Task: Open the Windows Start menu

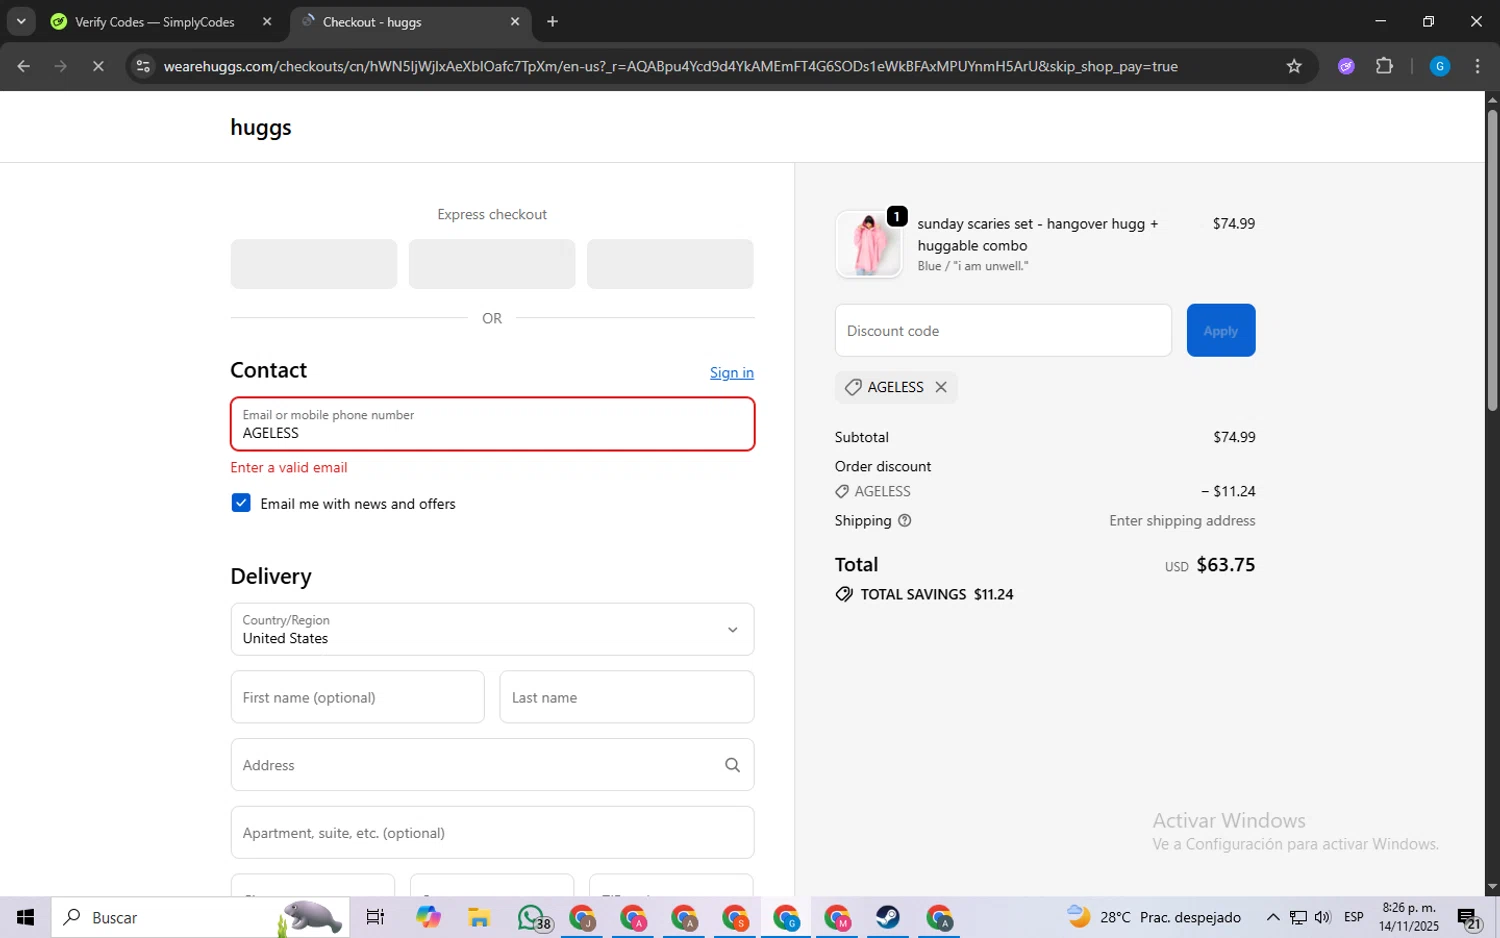Action: click(25, 917)
